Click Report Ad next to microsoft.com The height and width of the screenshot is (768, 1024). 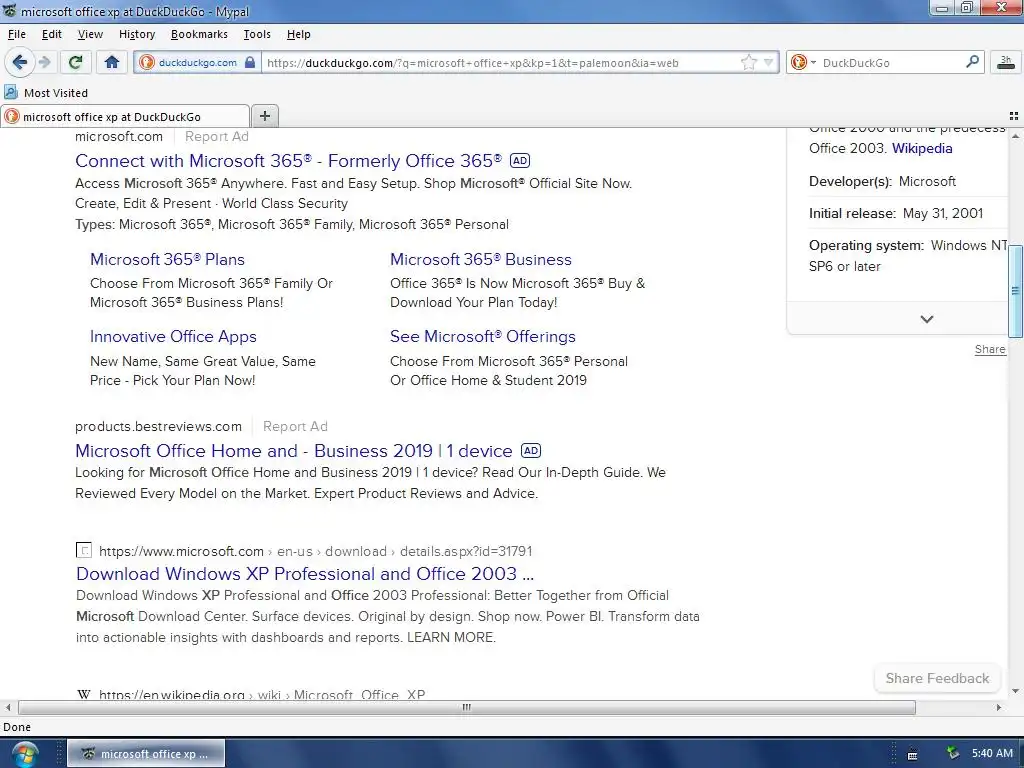(x=216, y=136)
